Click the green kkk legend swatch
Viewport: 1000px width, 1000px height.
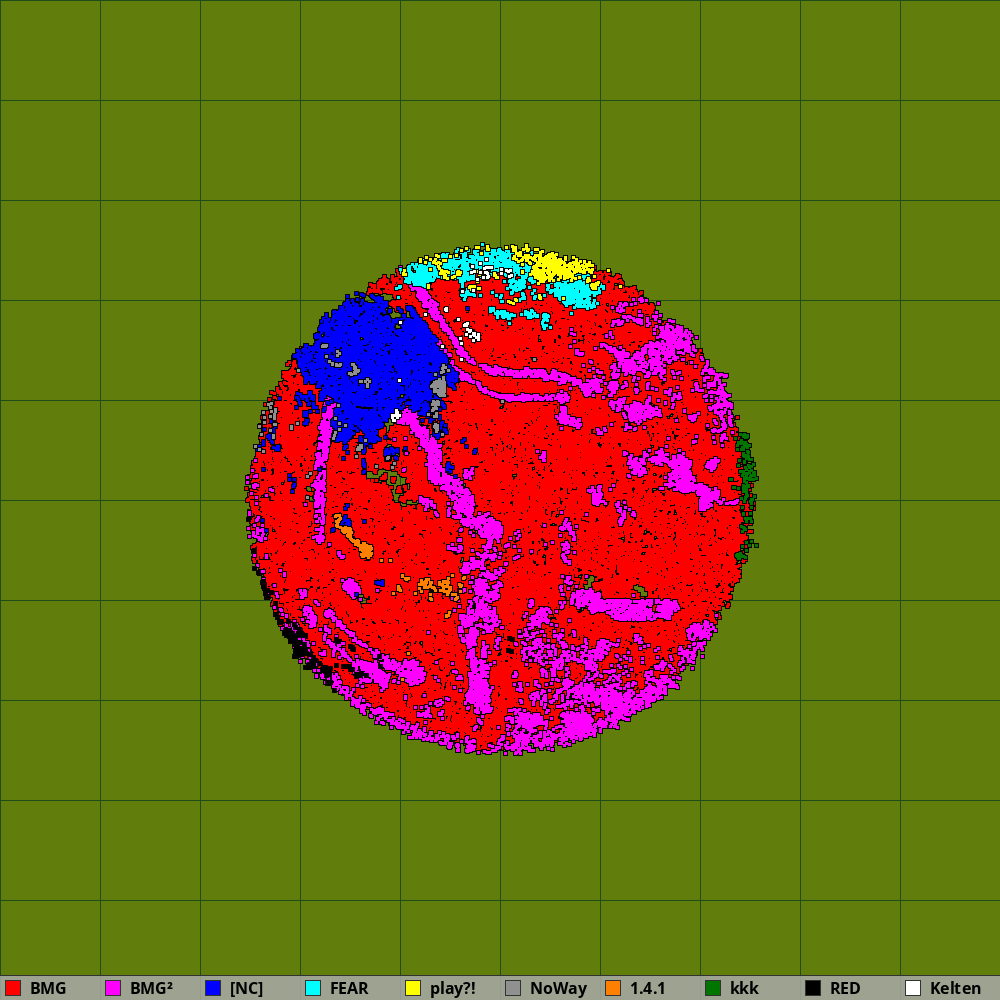pyautogui.click(x=713, y=988)
